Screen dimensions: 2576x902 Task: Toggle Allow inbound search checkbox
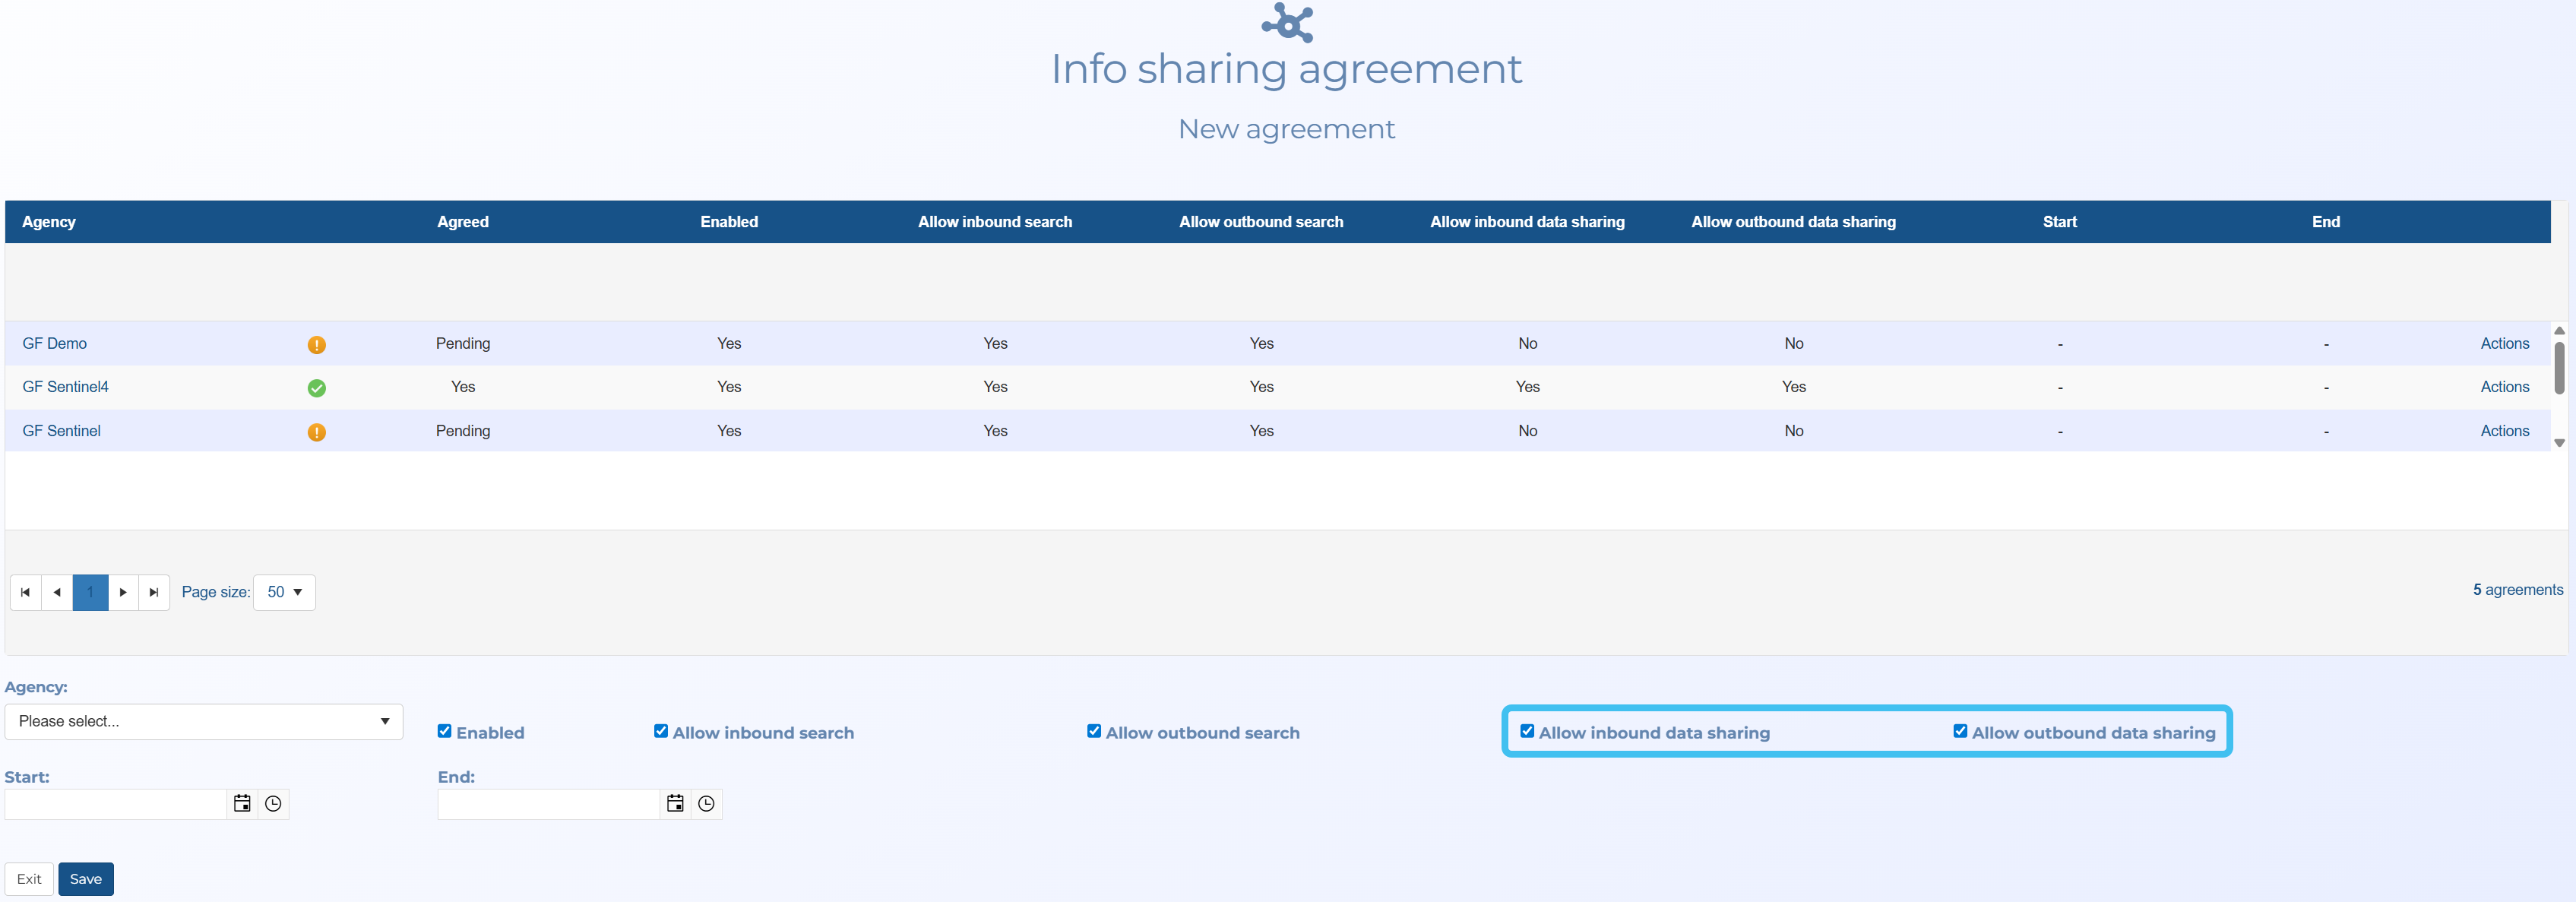click(661, 731)
